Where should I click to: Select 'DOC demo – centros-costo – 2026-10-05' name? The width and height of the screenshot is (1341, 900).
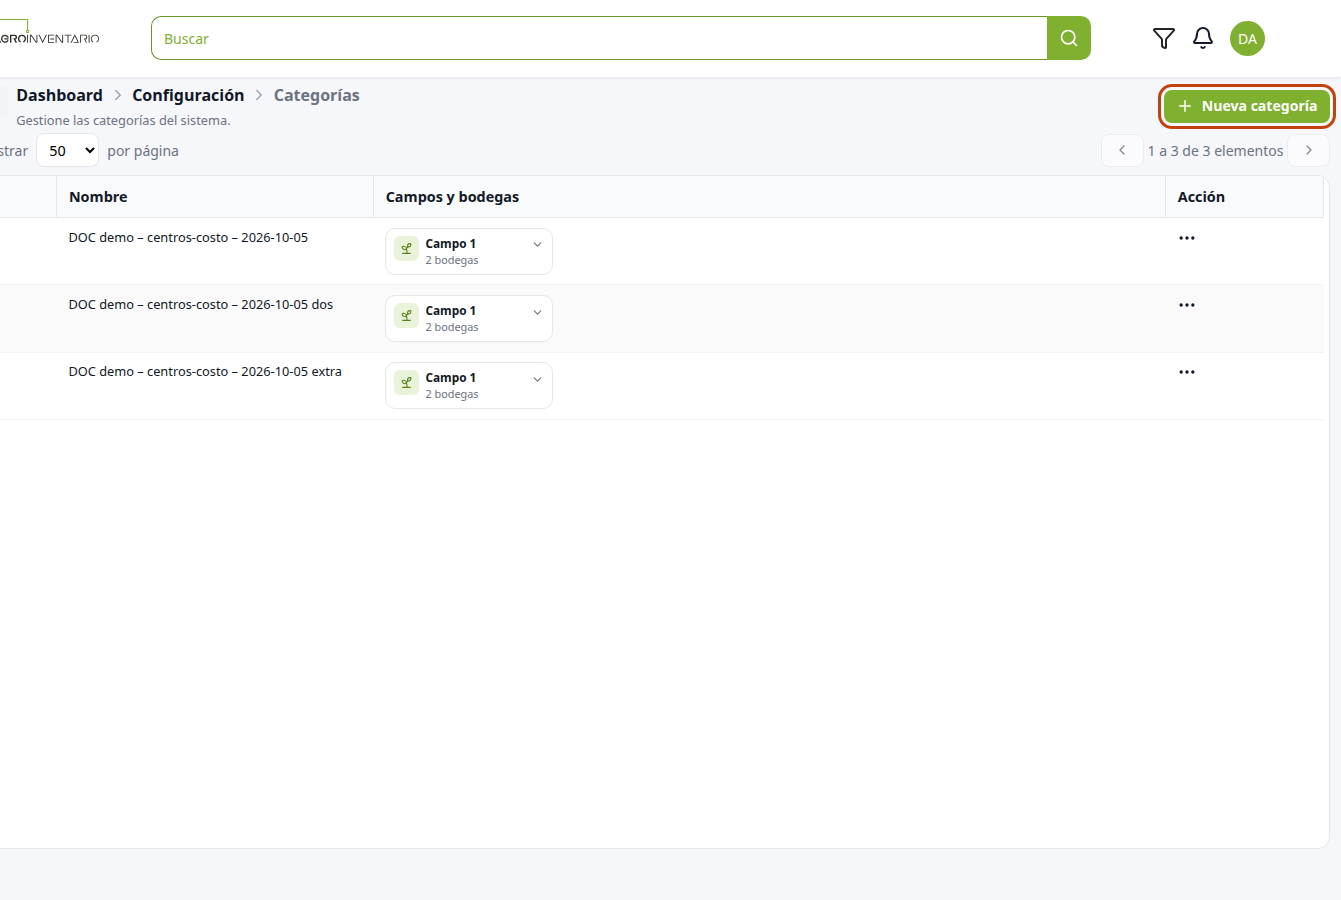(188, 238)
